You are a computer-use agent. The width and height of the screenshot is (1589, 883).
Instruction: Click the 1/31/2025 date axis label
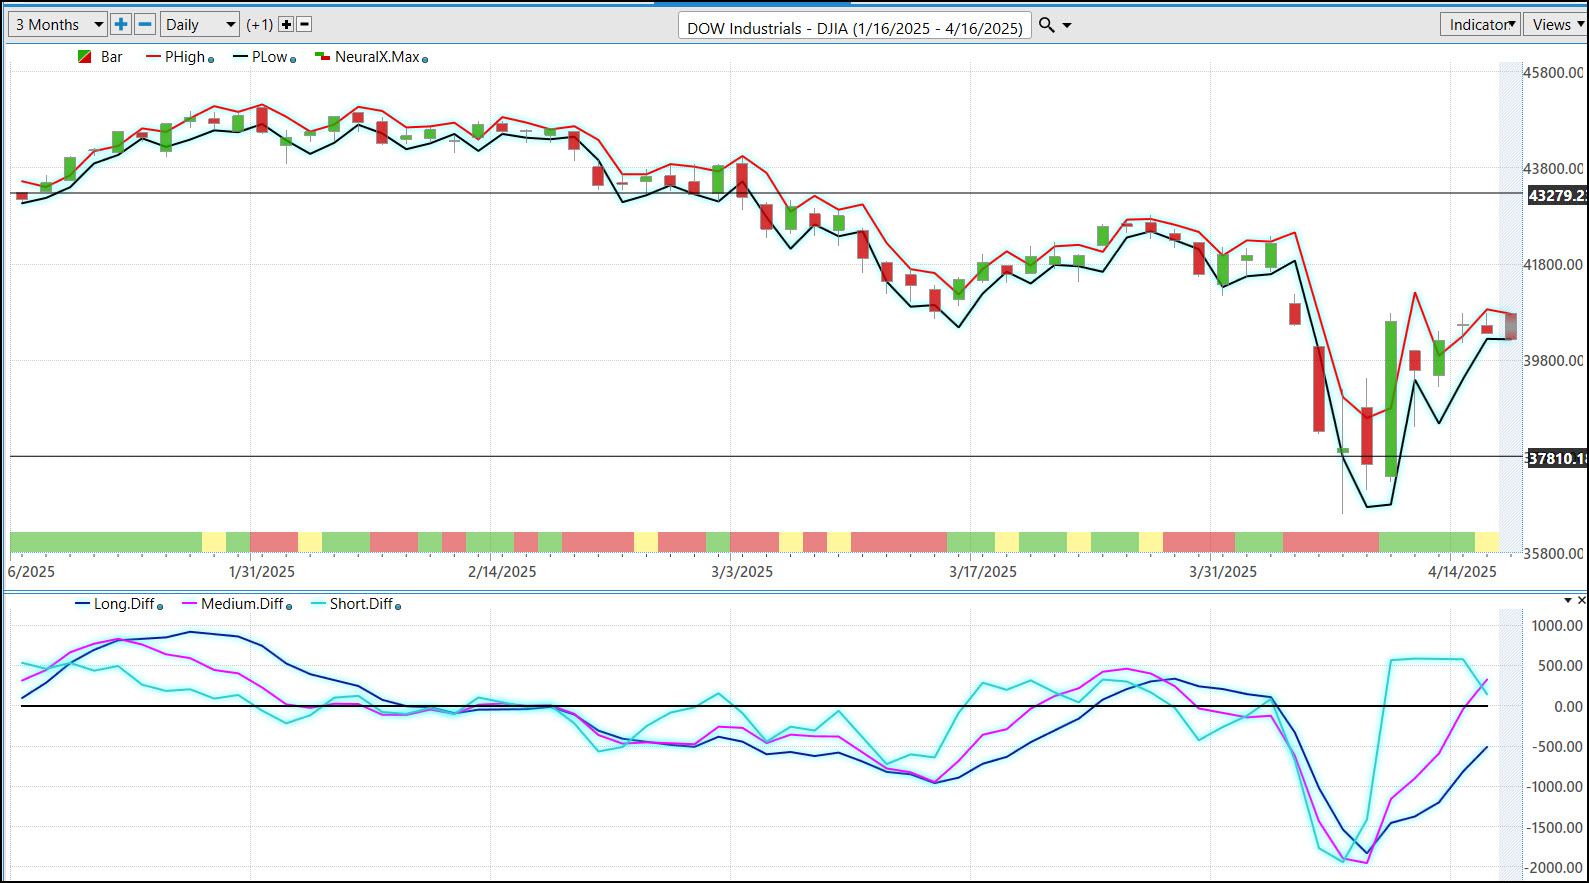point(262,572)
